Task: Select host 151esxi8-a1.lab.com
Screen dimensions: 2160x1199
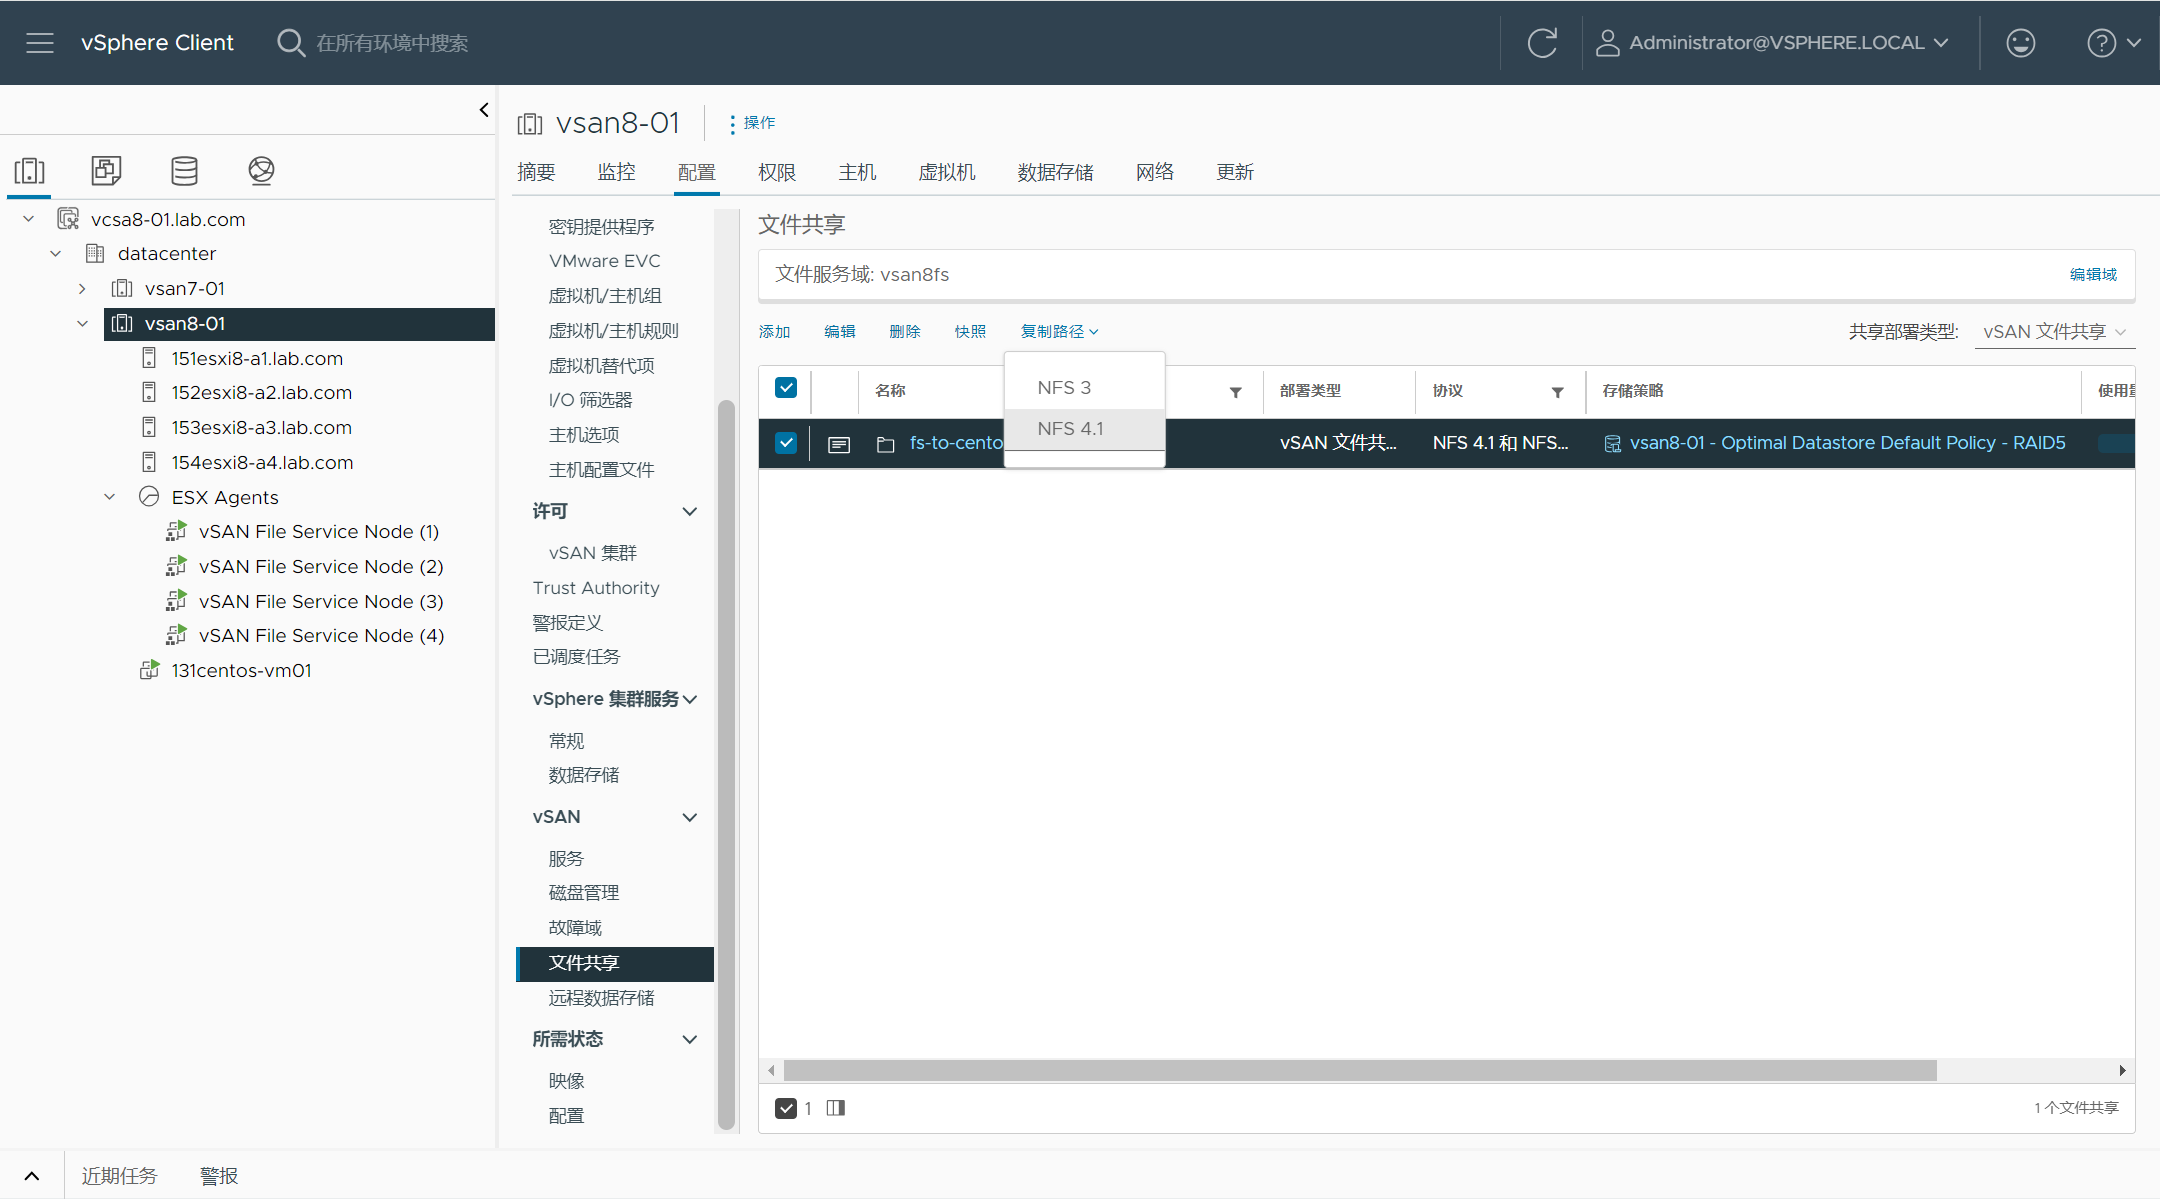Action: click(256, 359)
